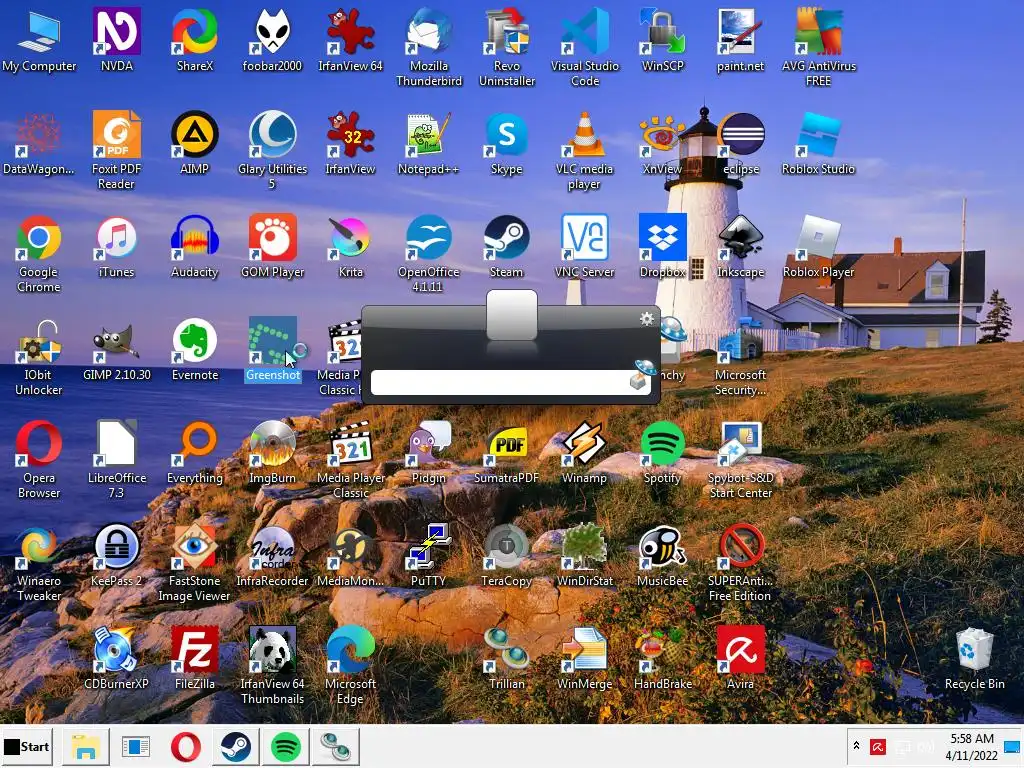Select the Dropbox shortcut
The width and height of the screenshot is (1024, 768).
pyautogui.click(x=662, y=246)
